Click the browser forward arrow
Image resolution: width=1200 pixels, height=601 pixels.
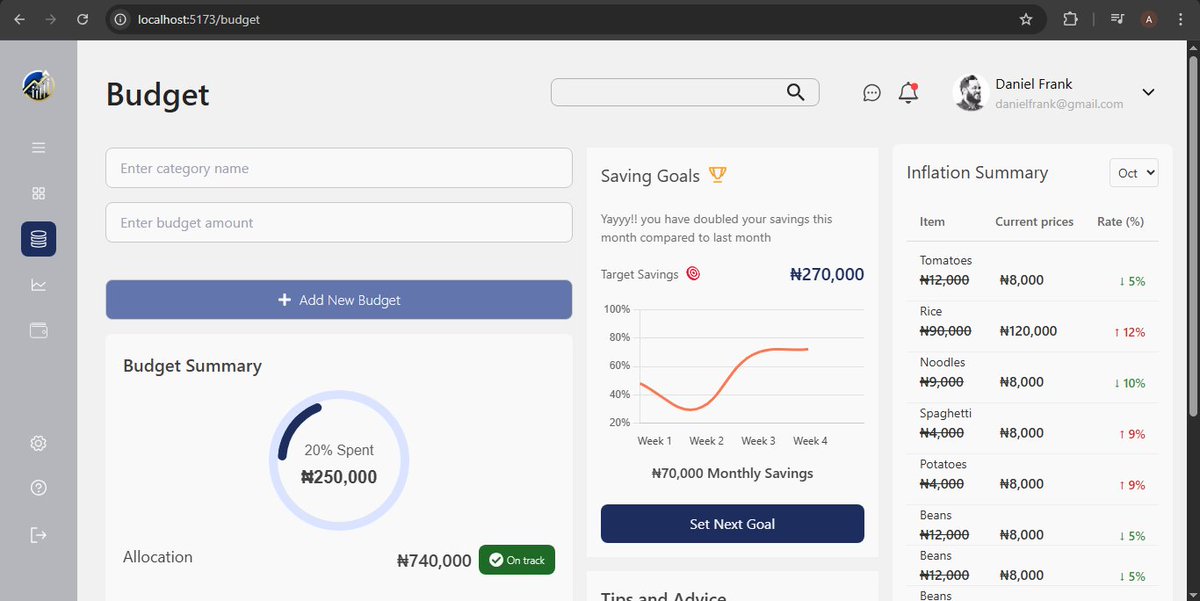[x=51, y=19]
